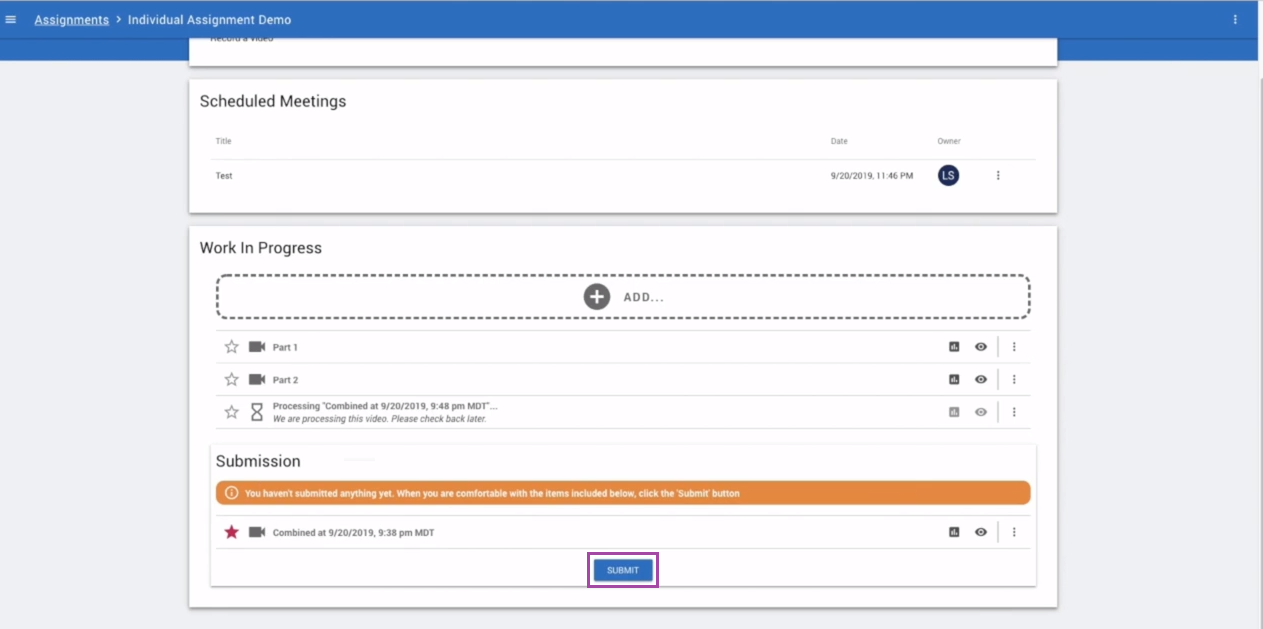This screenshot has width=1263, height=629.
Task: Click the Test meeting title
Action: pyautogui.click(x=224, y=176)
